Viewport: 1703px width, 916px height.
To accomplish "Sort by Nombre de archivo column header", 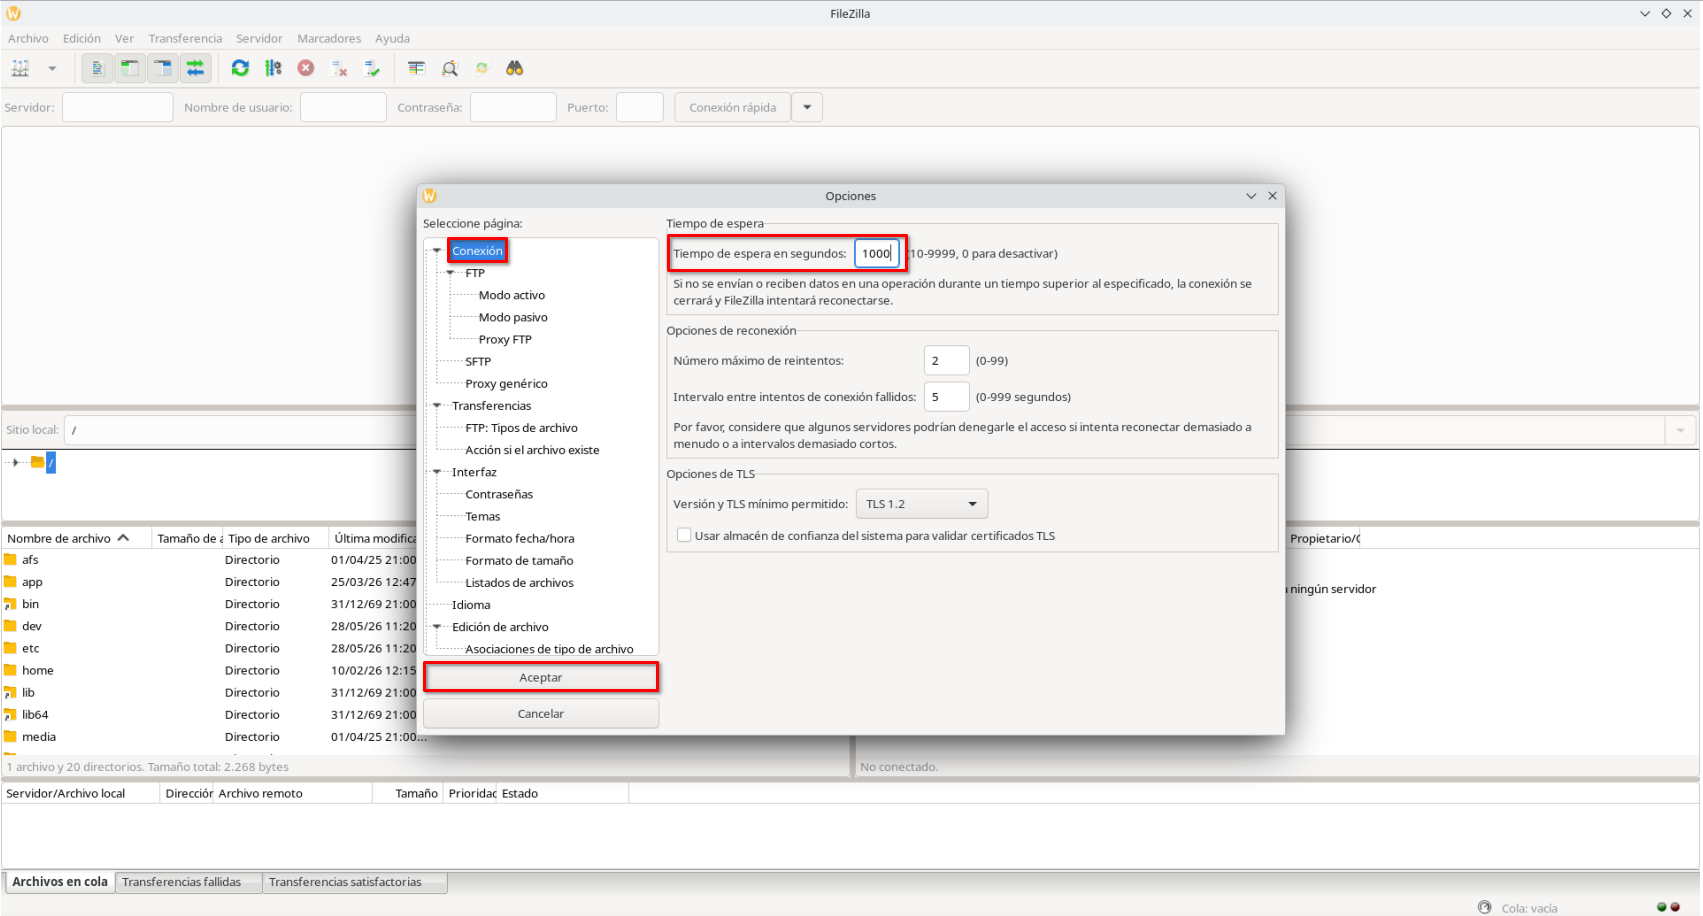I will pyautogui.click(x=76, y=538).
